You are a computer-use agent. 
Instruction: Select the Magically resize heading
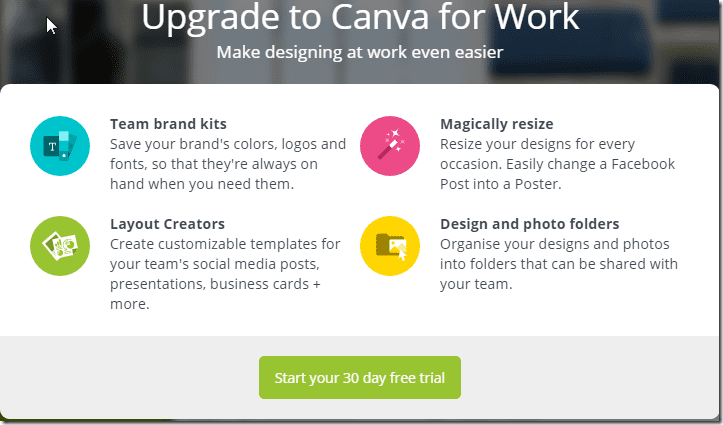pos(497,124)
